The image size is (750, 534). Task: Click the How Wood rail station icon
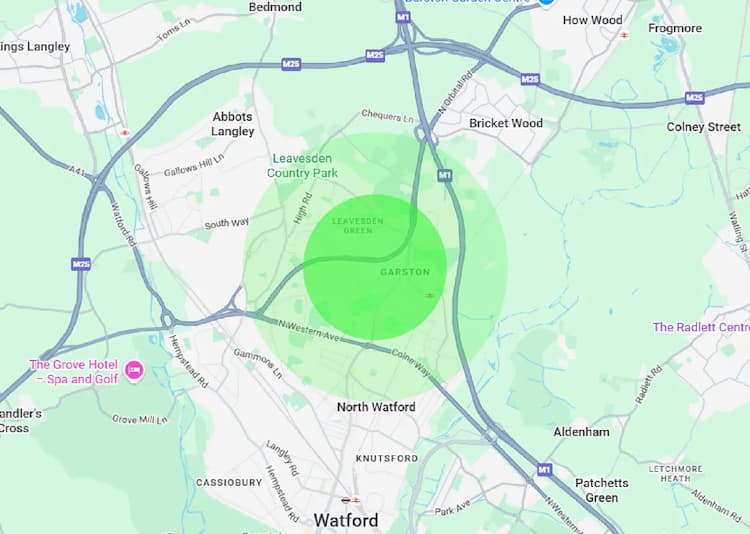point(624,35)
